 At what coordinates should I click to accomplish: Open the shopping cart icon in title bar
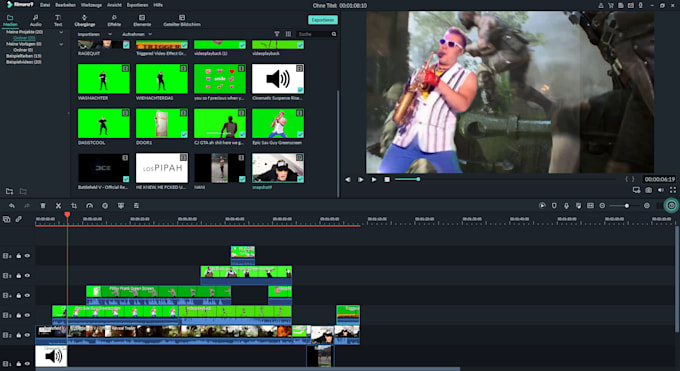(x=611, y=5)
